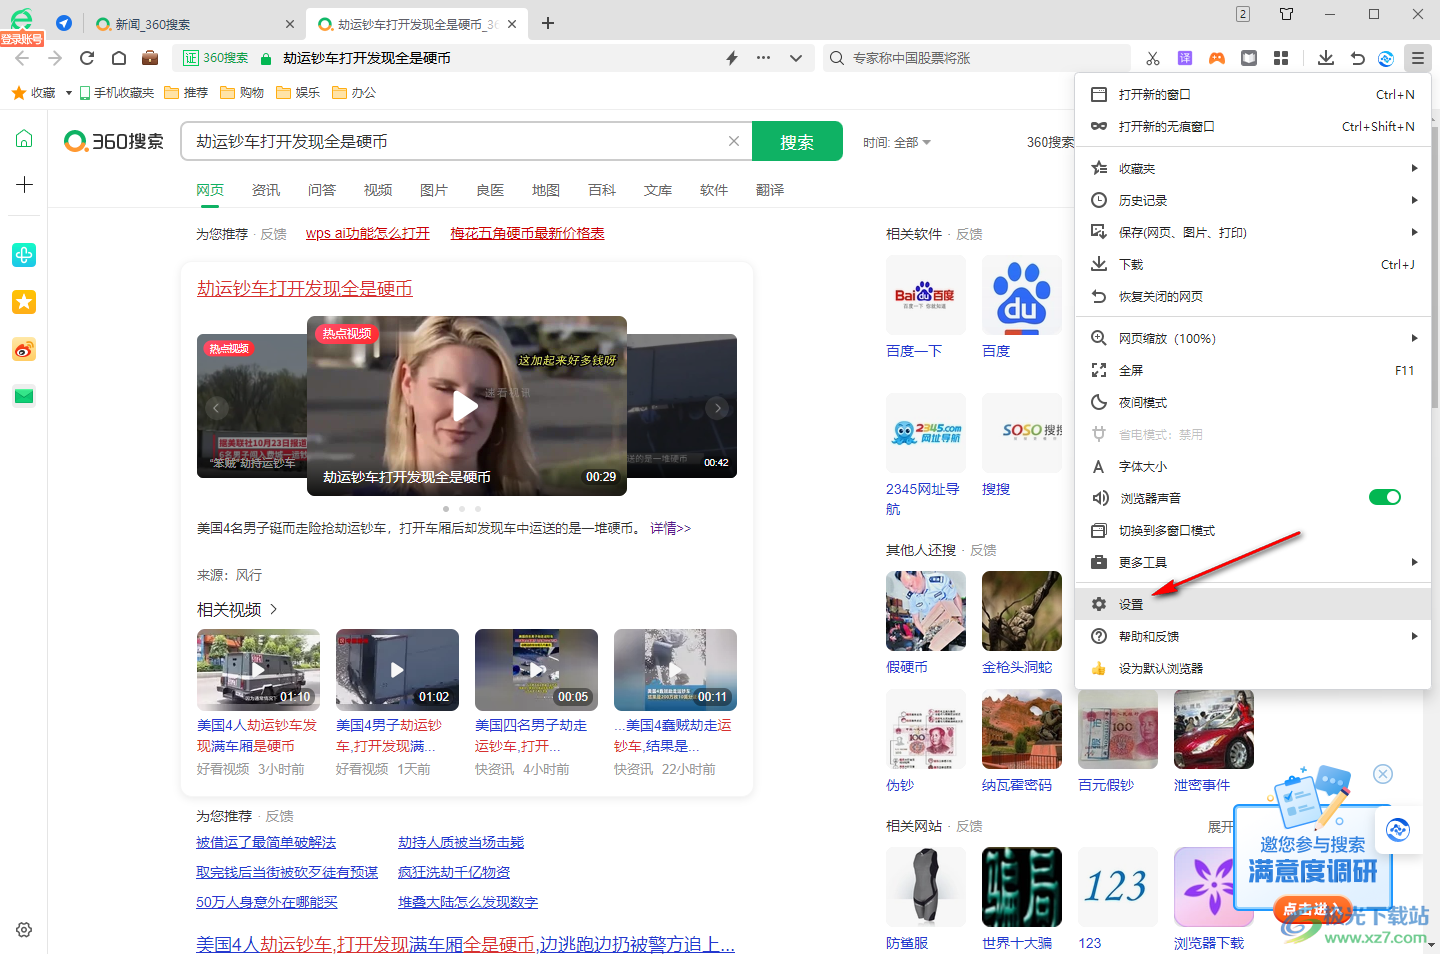1440x954 pixels.
Task: Open the 01:10 related video thumbnail
Action: coord(258,668)
